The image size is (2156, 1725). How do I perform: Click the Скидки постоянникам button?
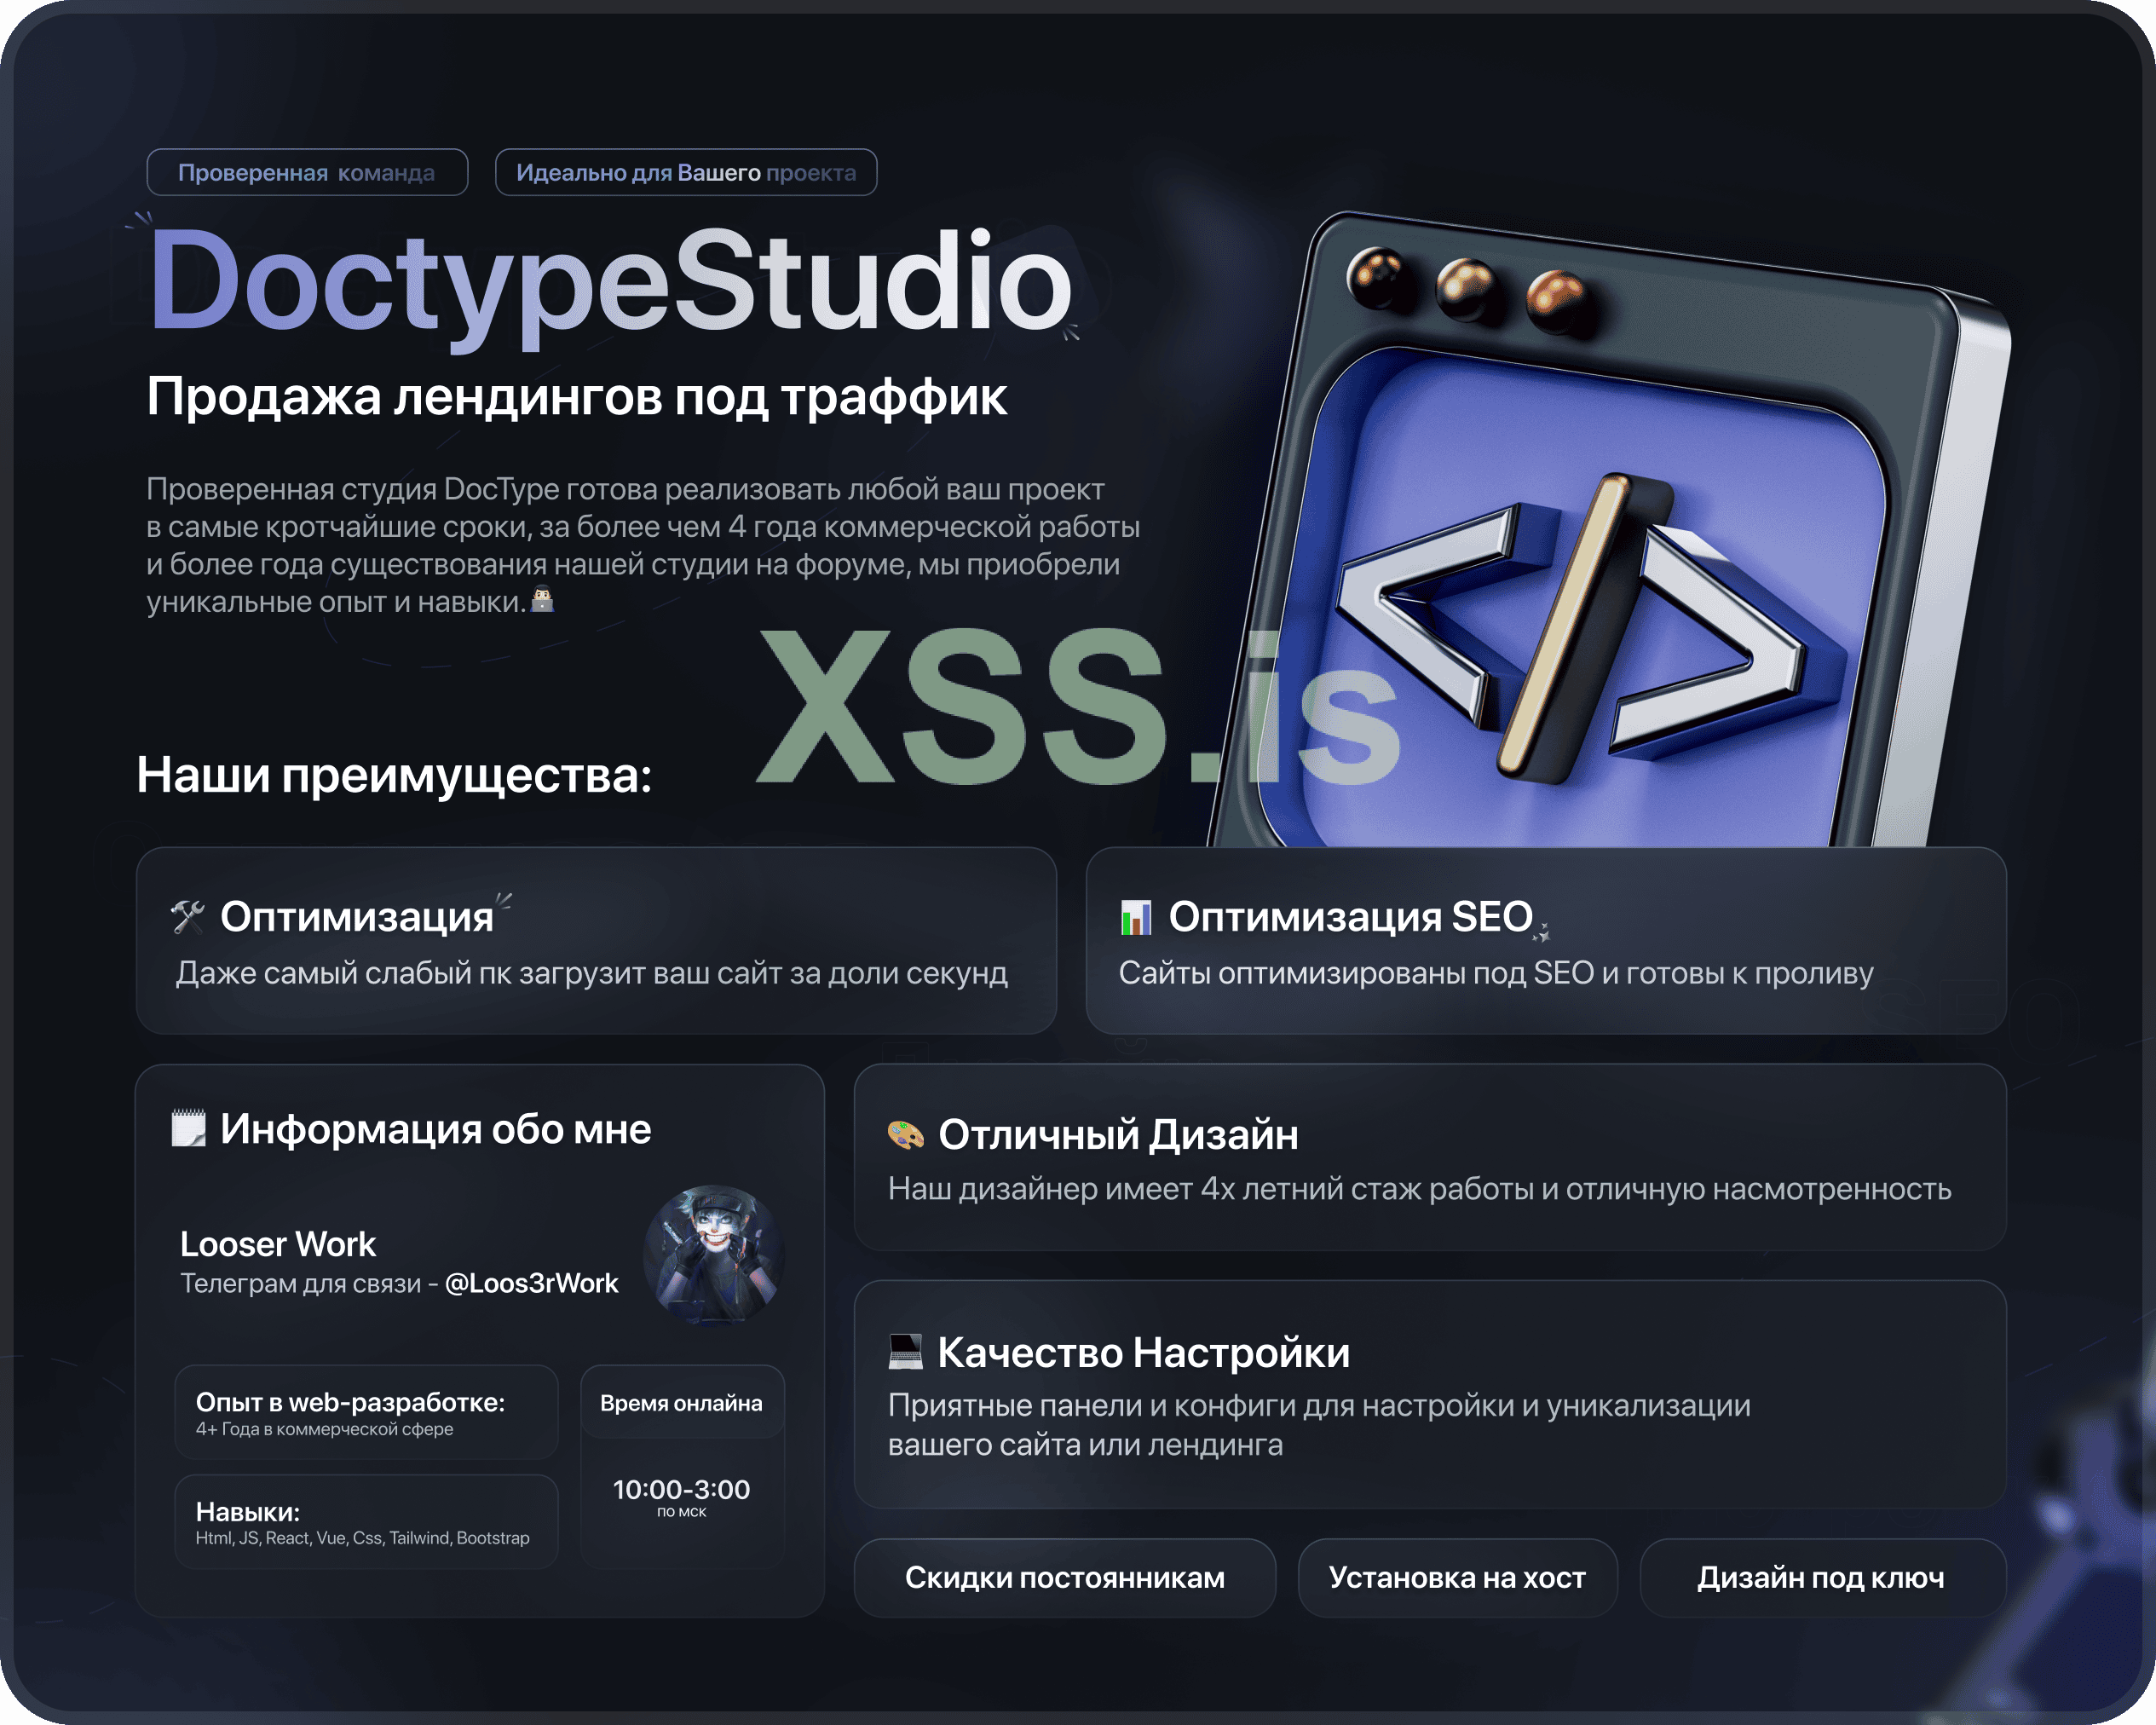coord(1064,1577)
